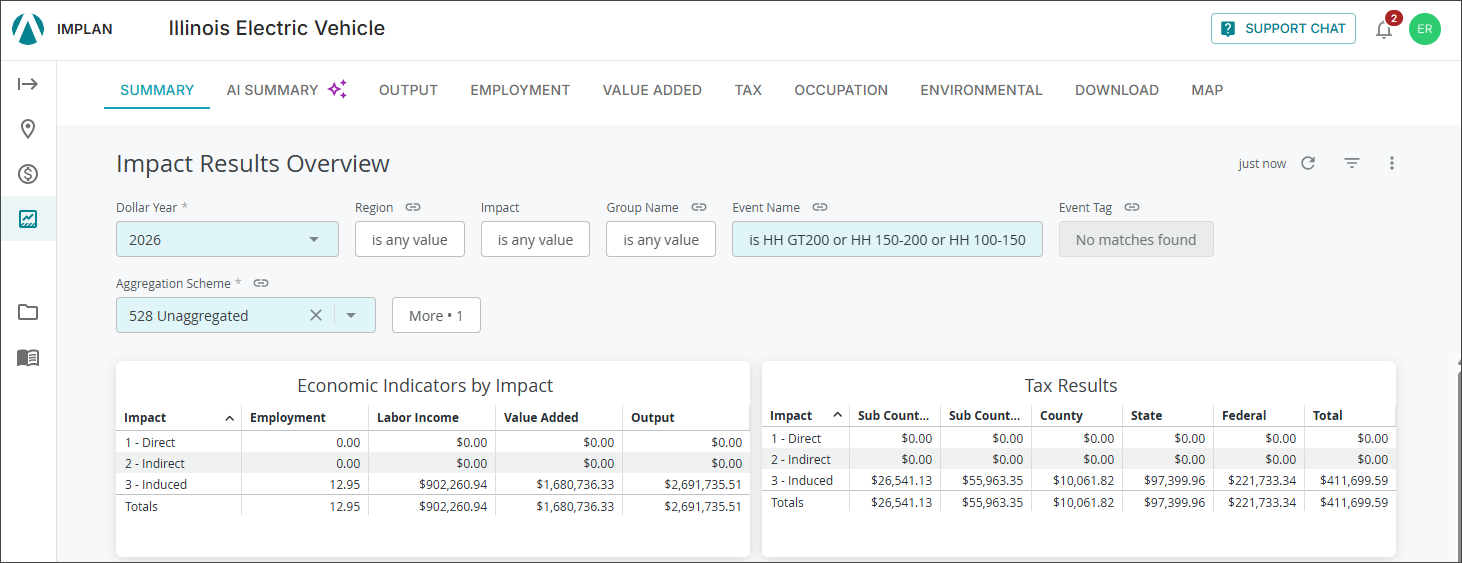
Task: Open the Impacts dollar sign icon
Action: coord(28,174)
